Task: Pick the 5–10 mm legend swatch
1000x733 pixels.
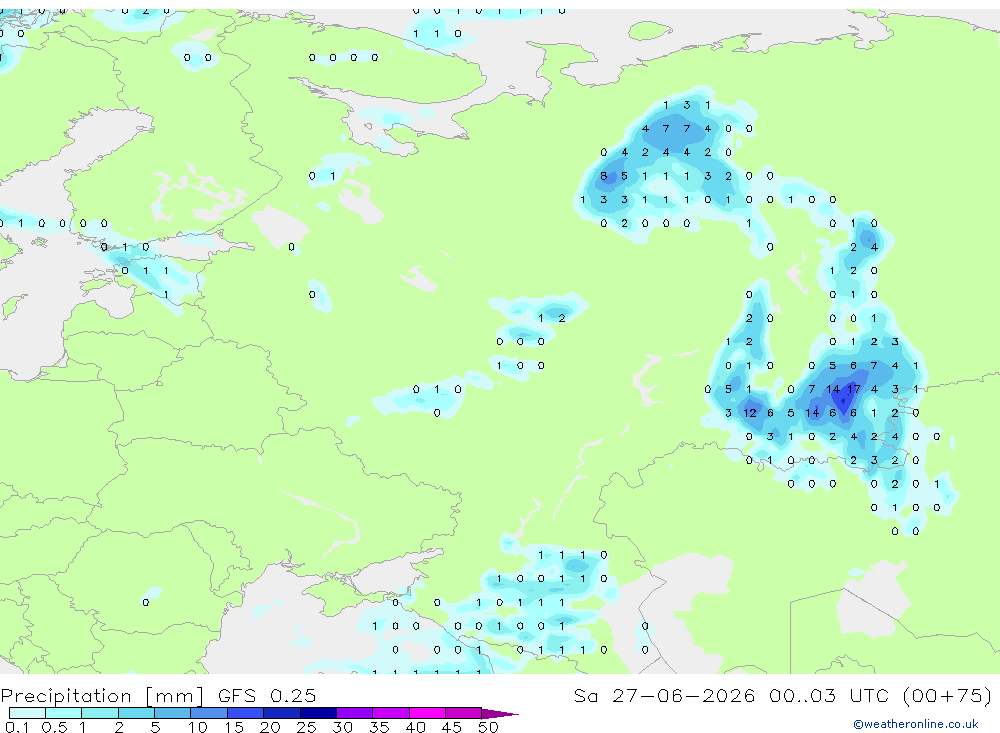Action: (x=172, y=713)
